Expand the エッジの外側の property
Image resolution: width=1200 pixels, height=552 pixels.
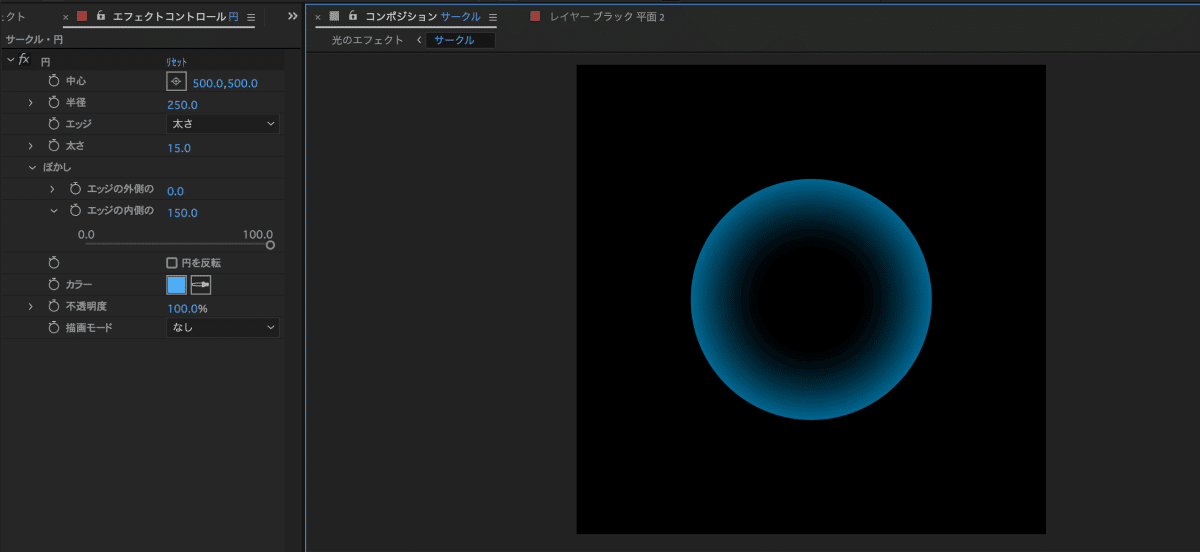[53, 189]
